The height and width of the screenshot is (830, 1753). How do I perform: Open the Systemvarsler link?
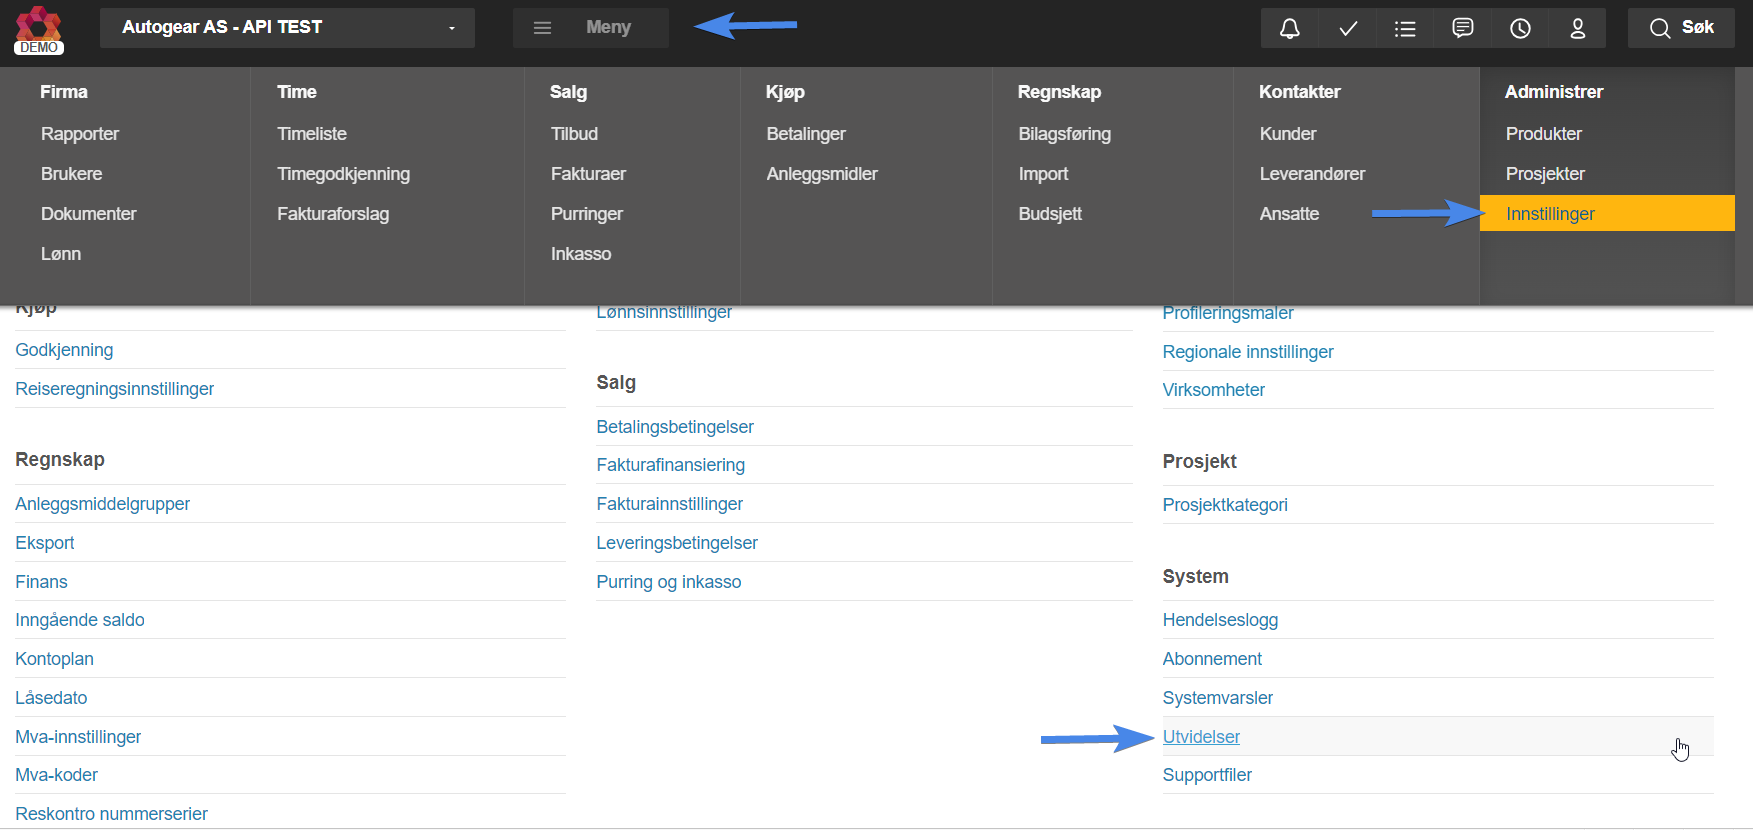tap(1217, 698)
